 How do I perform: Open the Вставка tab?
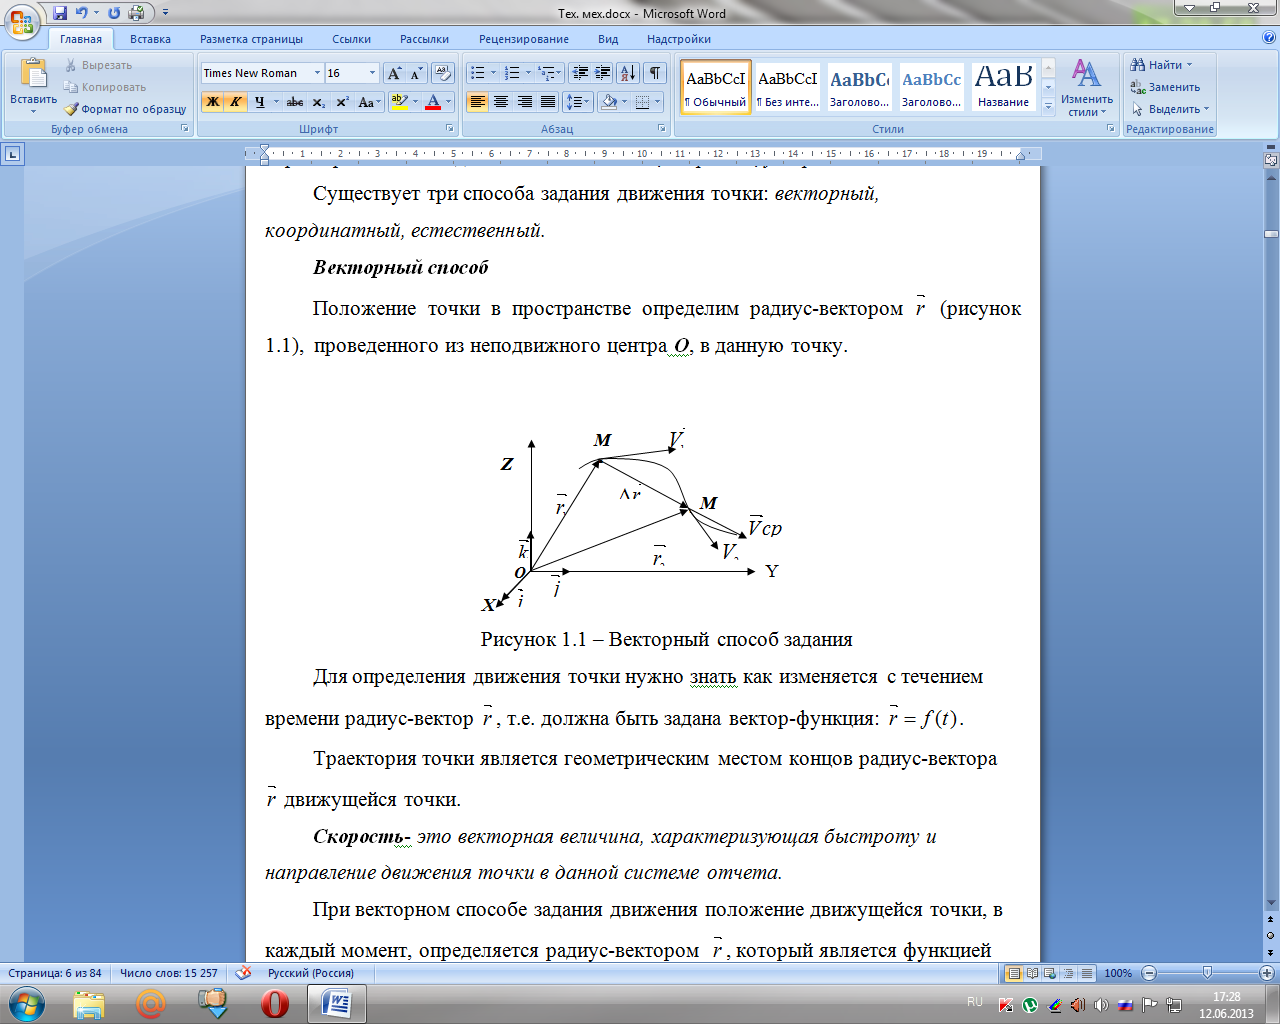pos(150,39)
